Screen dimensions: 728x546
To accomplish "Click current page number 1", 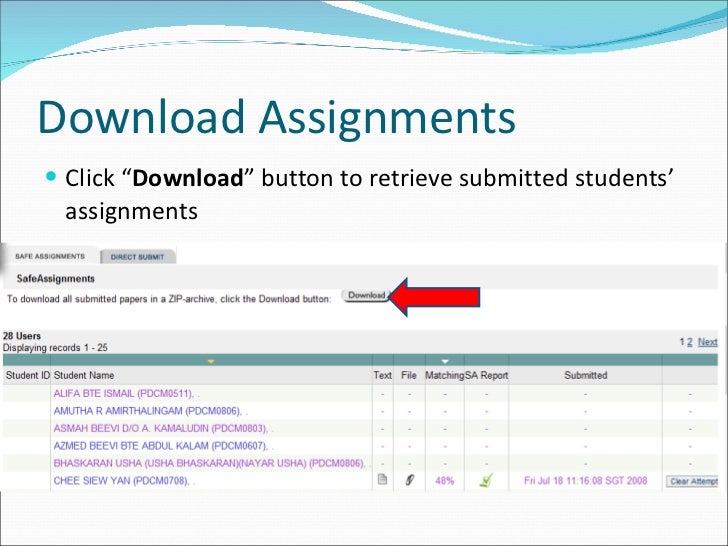I will (682, 342).
